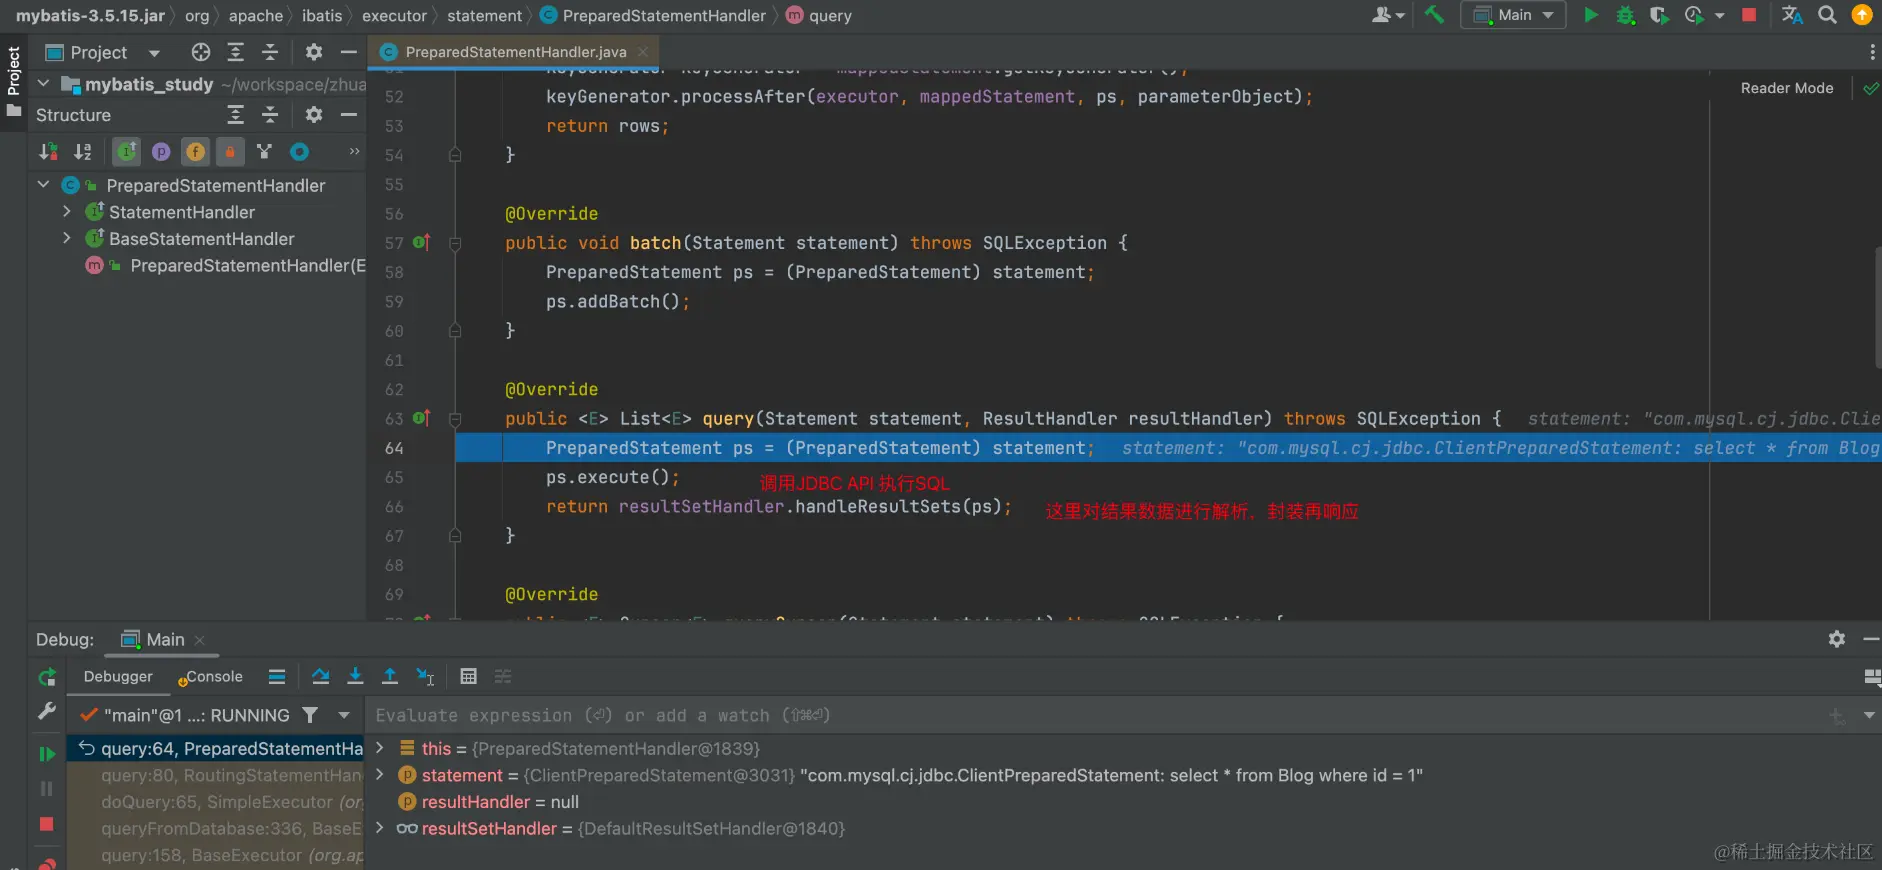Expand all in the Project panel header

(x=236, y=52)
